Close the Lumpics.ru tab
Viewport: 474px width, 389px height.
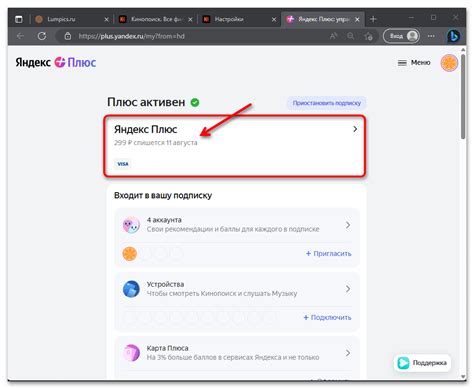pos(106,19)
